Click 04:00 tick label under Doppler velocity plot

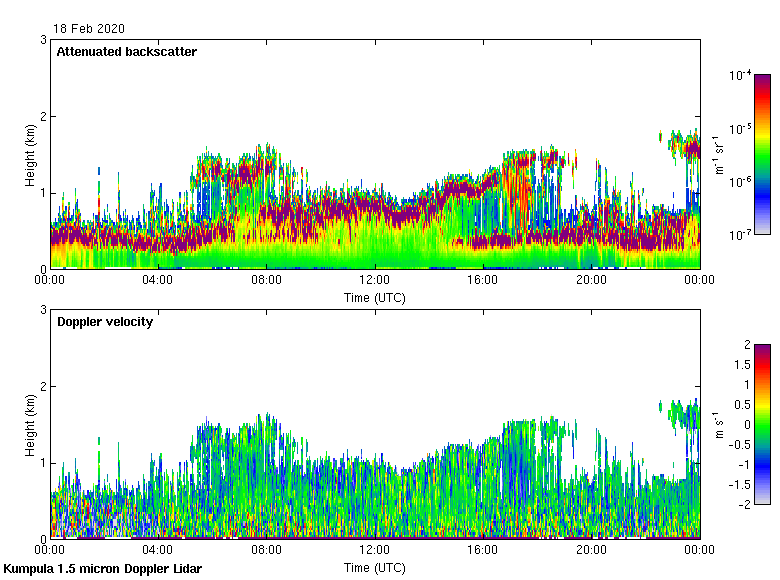(158, 551)
